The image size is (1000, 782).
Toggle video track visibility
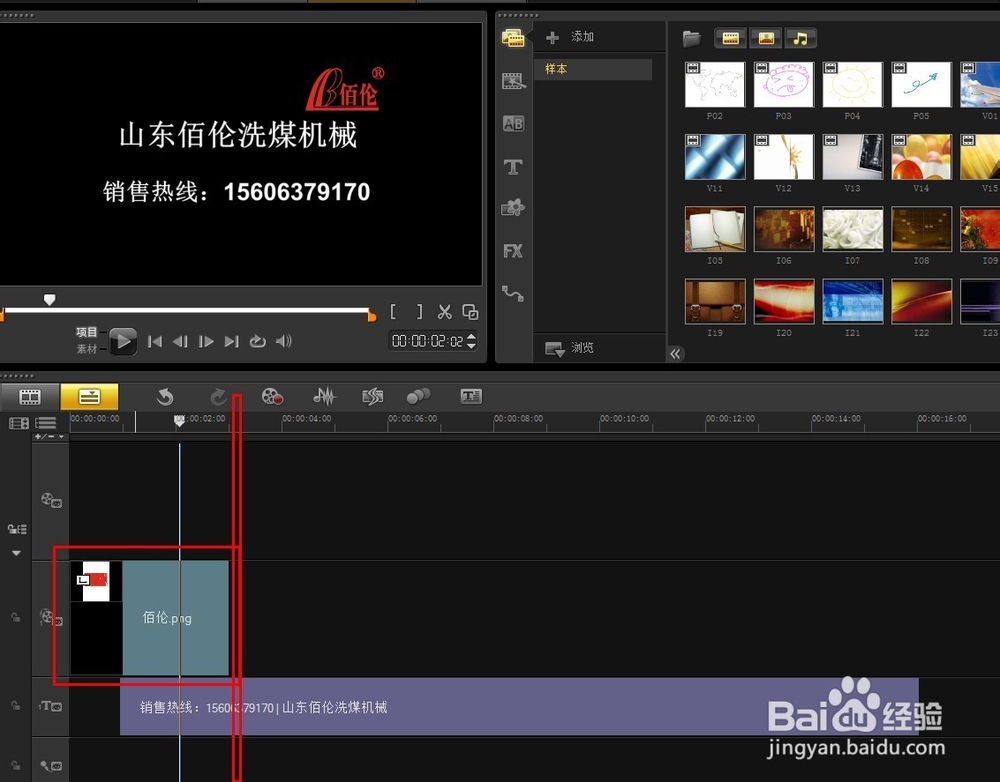click(51, 500)
